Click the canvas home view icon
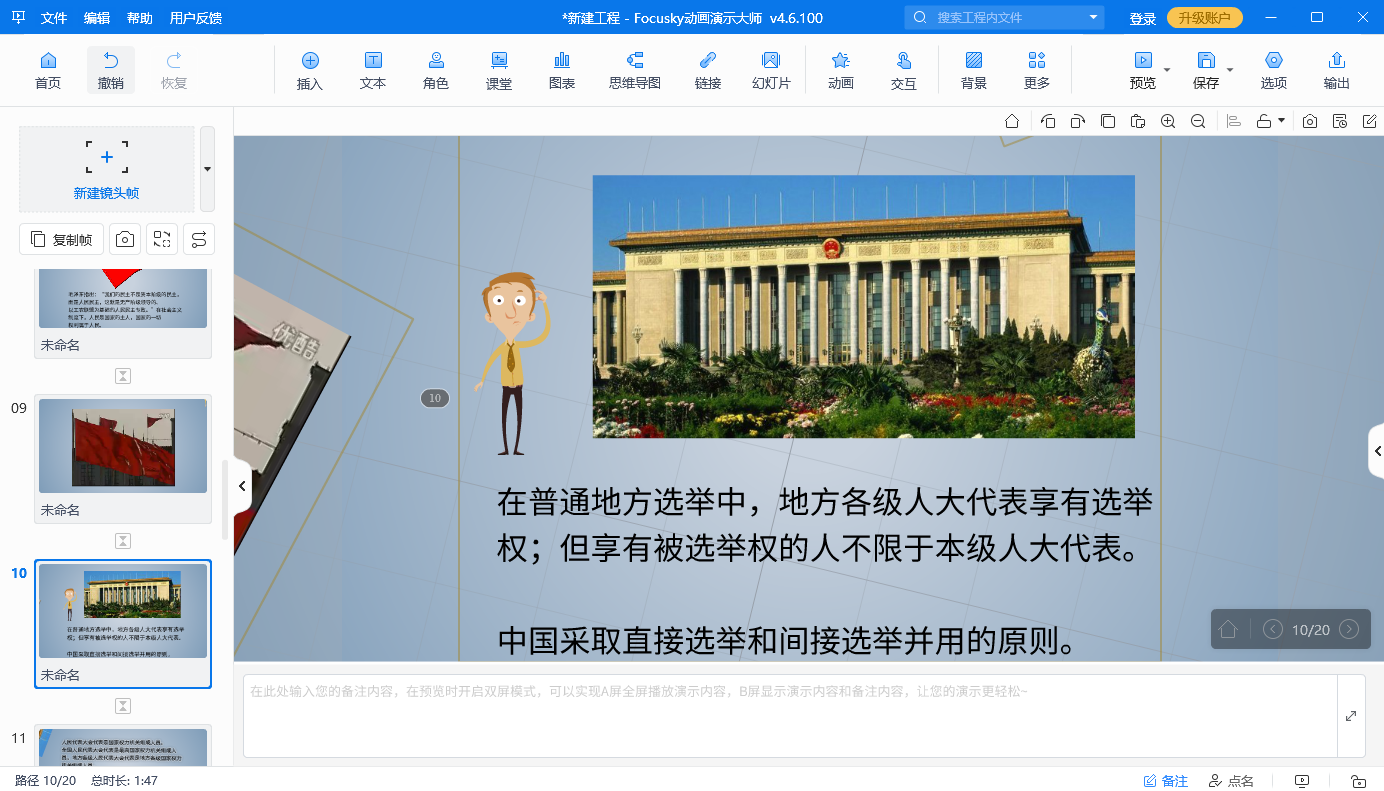The height and width of the screenshot is (791, 1384). point(1012,121)
